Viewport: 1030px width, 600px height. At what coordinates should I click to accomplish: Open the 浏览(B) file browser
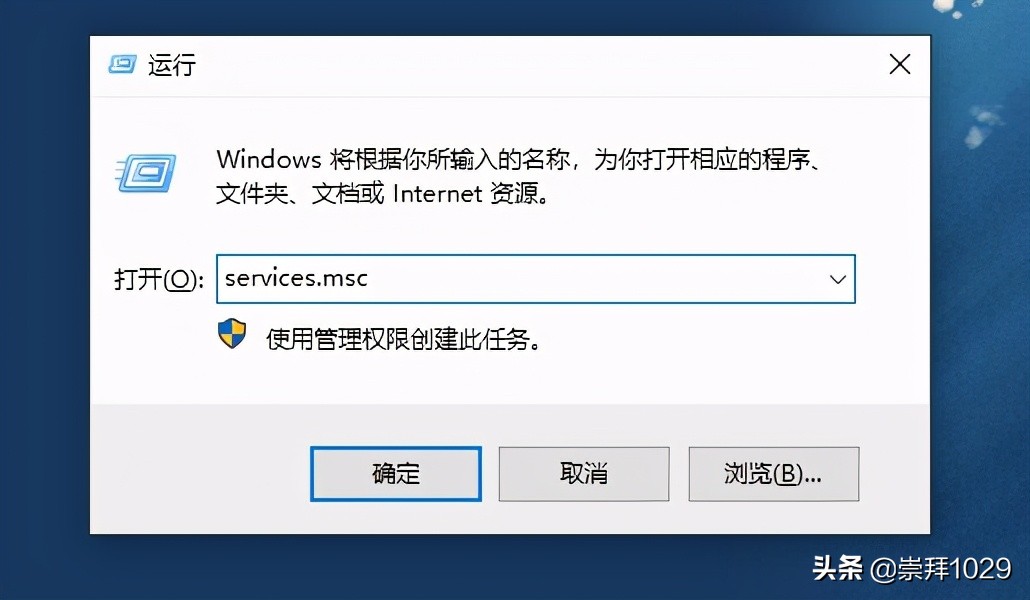[773, 473]
